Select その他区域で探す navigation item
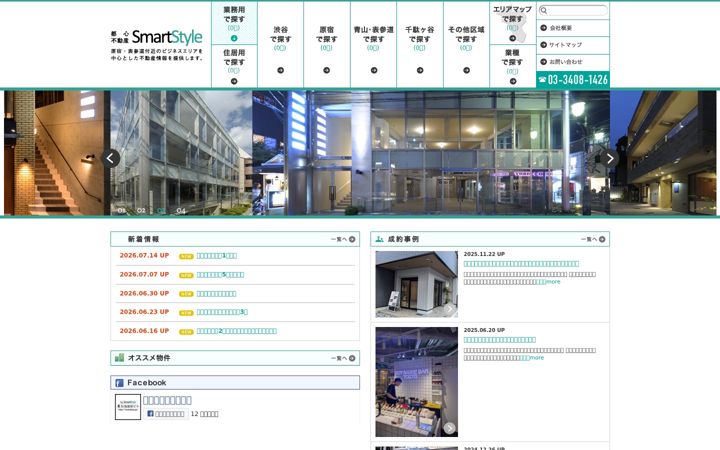Screen dimensions: 720x450 coord(466,45)
